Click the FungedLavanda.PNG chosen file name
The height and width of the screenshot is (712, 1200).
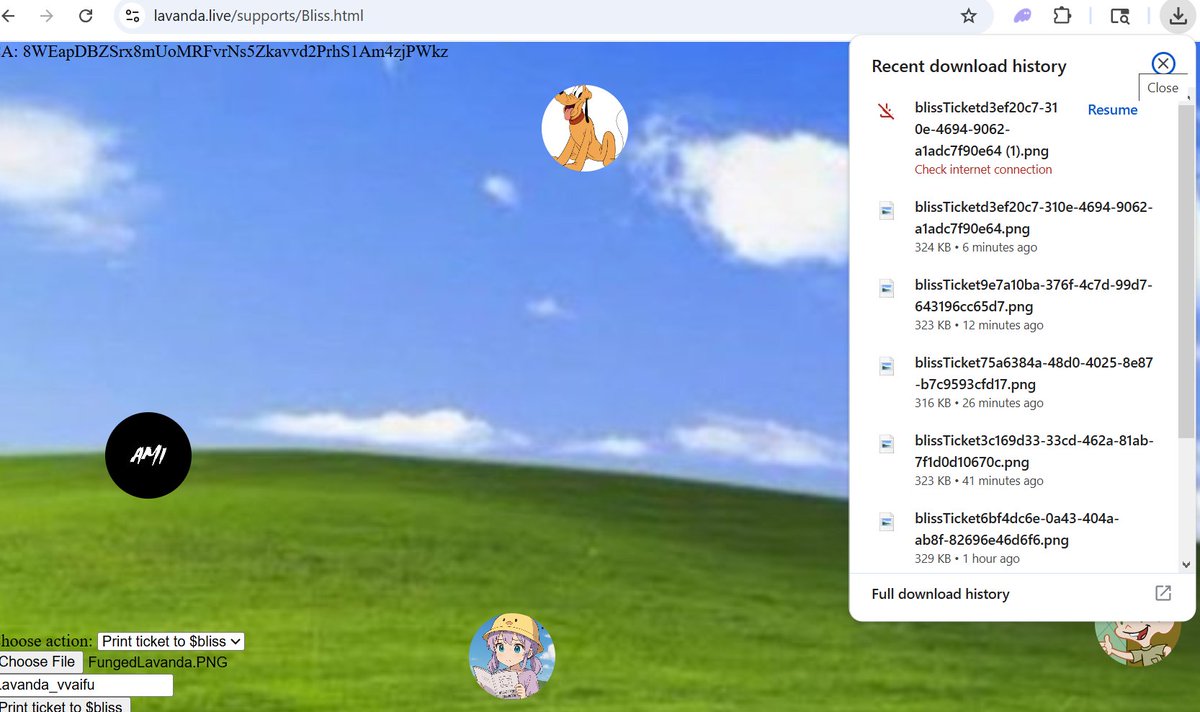coord(158,662)
